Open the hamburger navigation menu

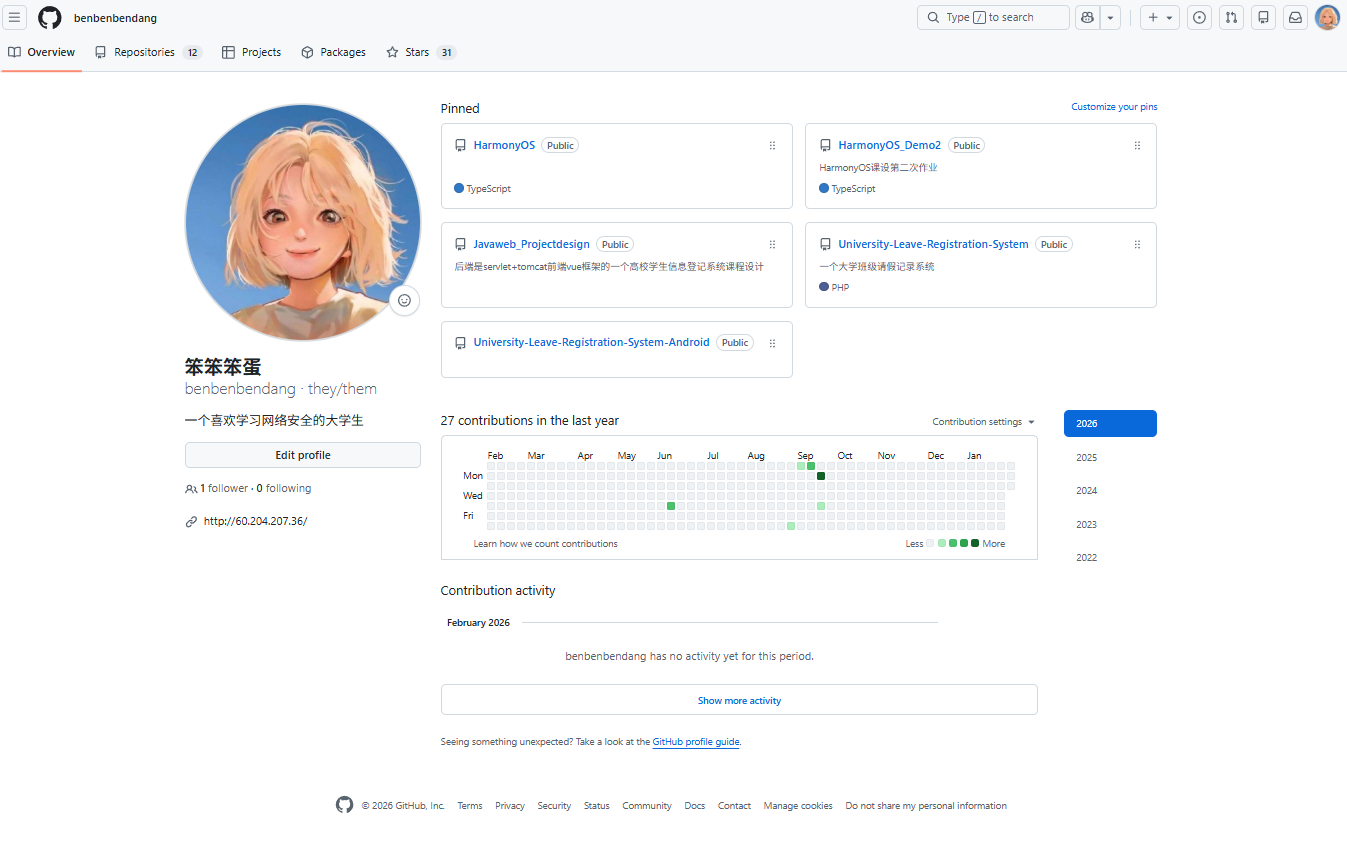[14, 17]
